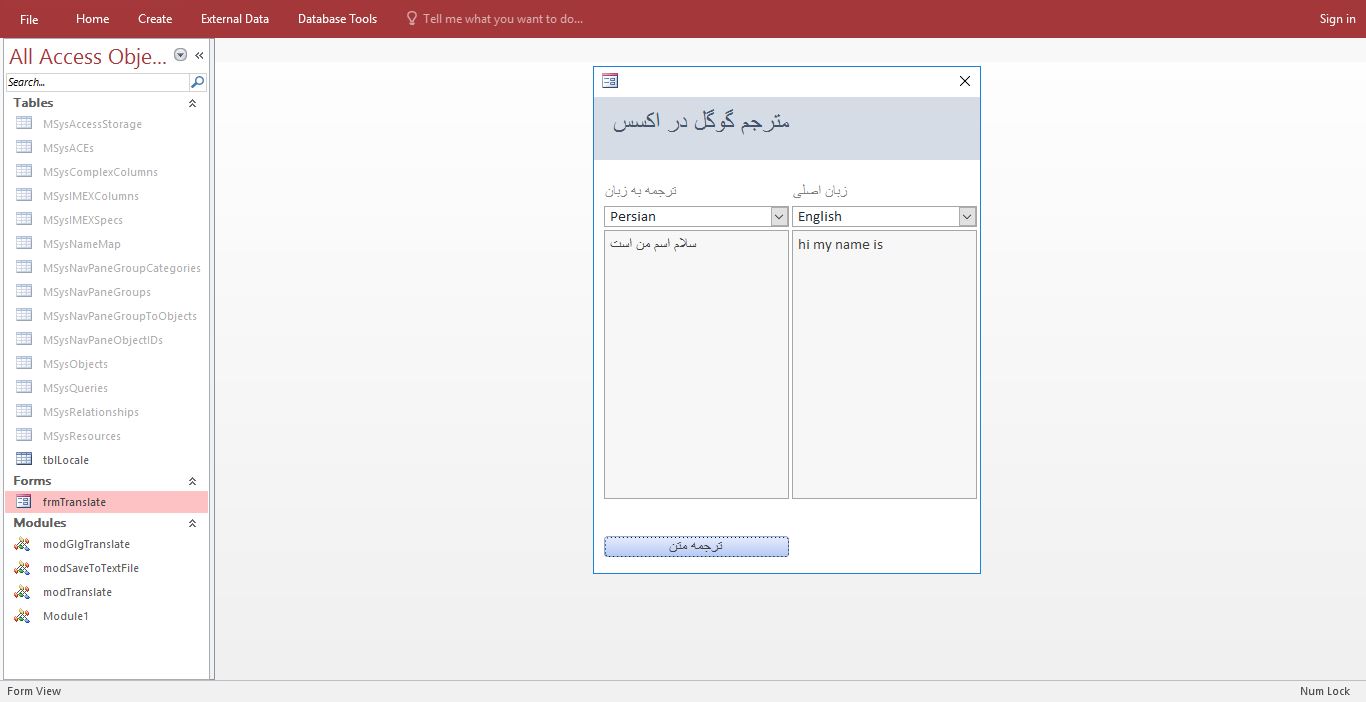
Task: Select the MSysNavPaneObjectIDs table icon
Action: point(24,339)
